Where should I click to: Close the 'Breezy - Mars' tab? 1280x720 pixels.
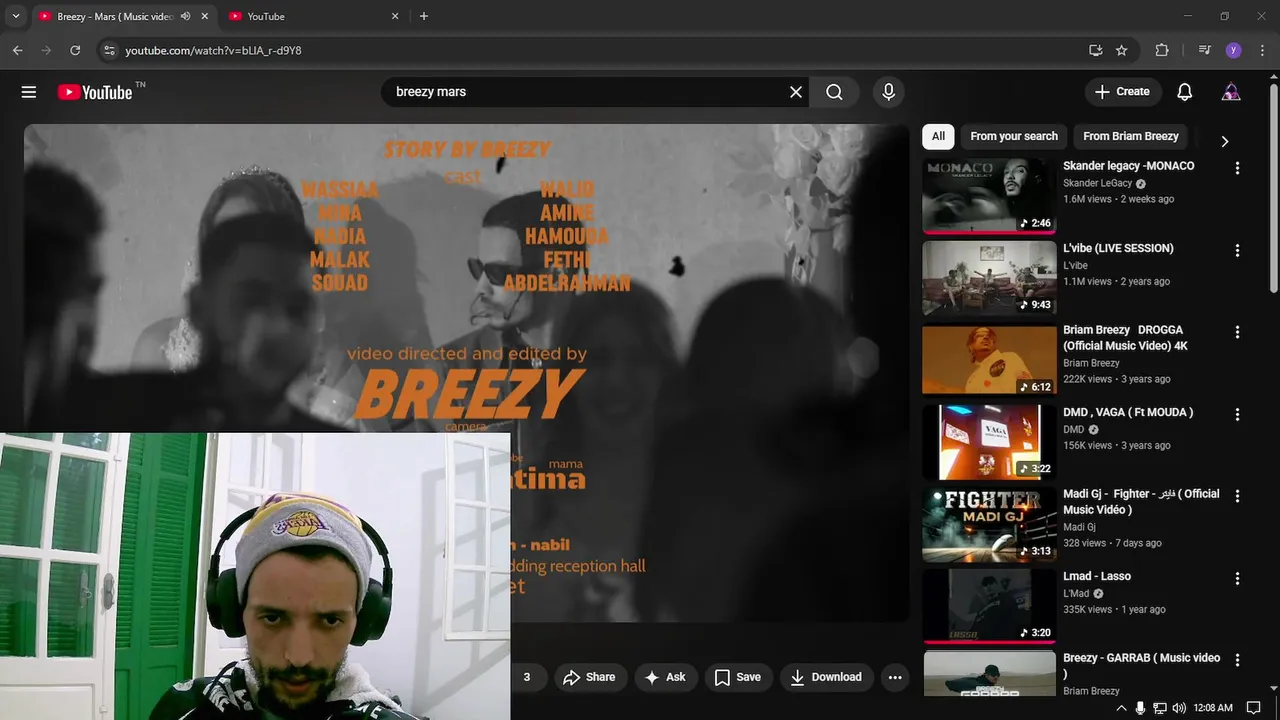coord(205,16)
